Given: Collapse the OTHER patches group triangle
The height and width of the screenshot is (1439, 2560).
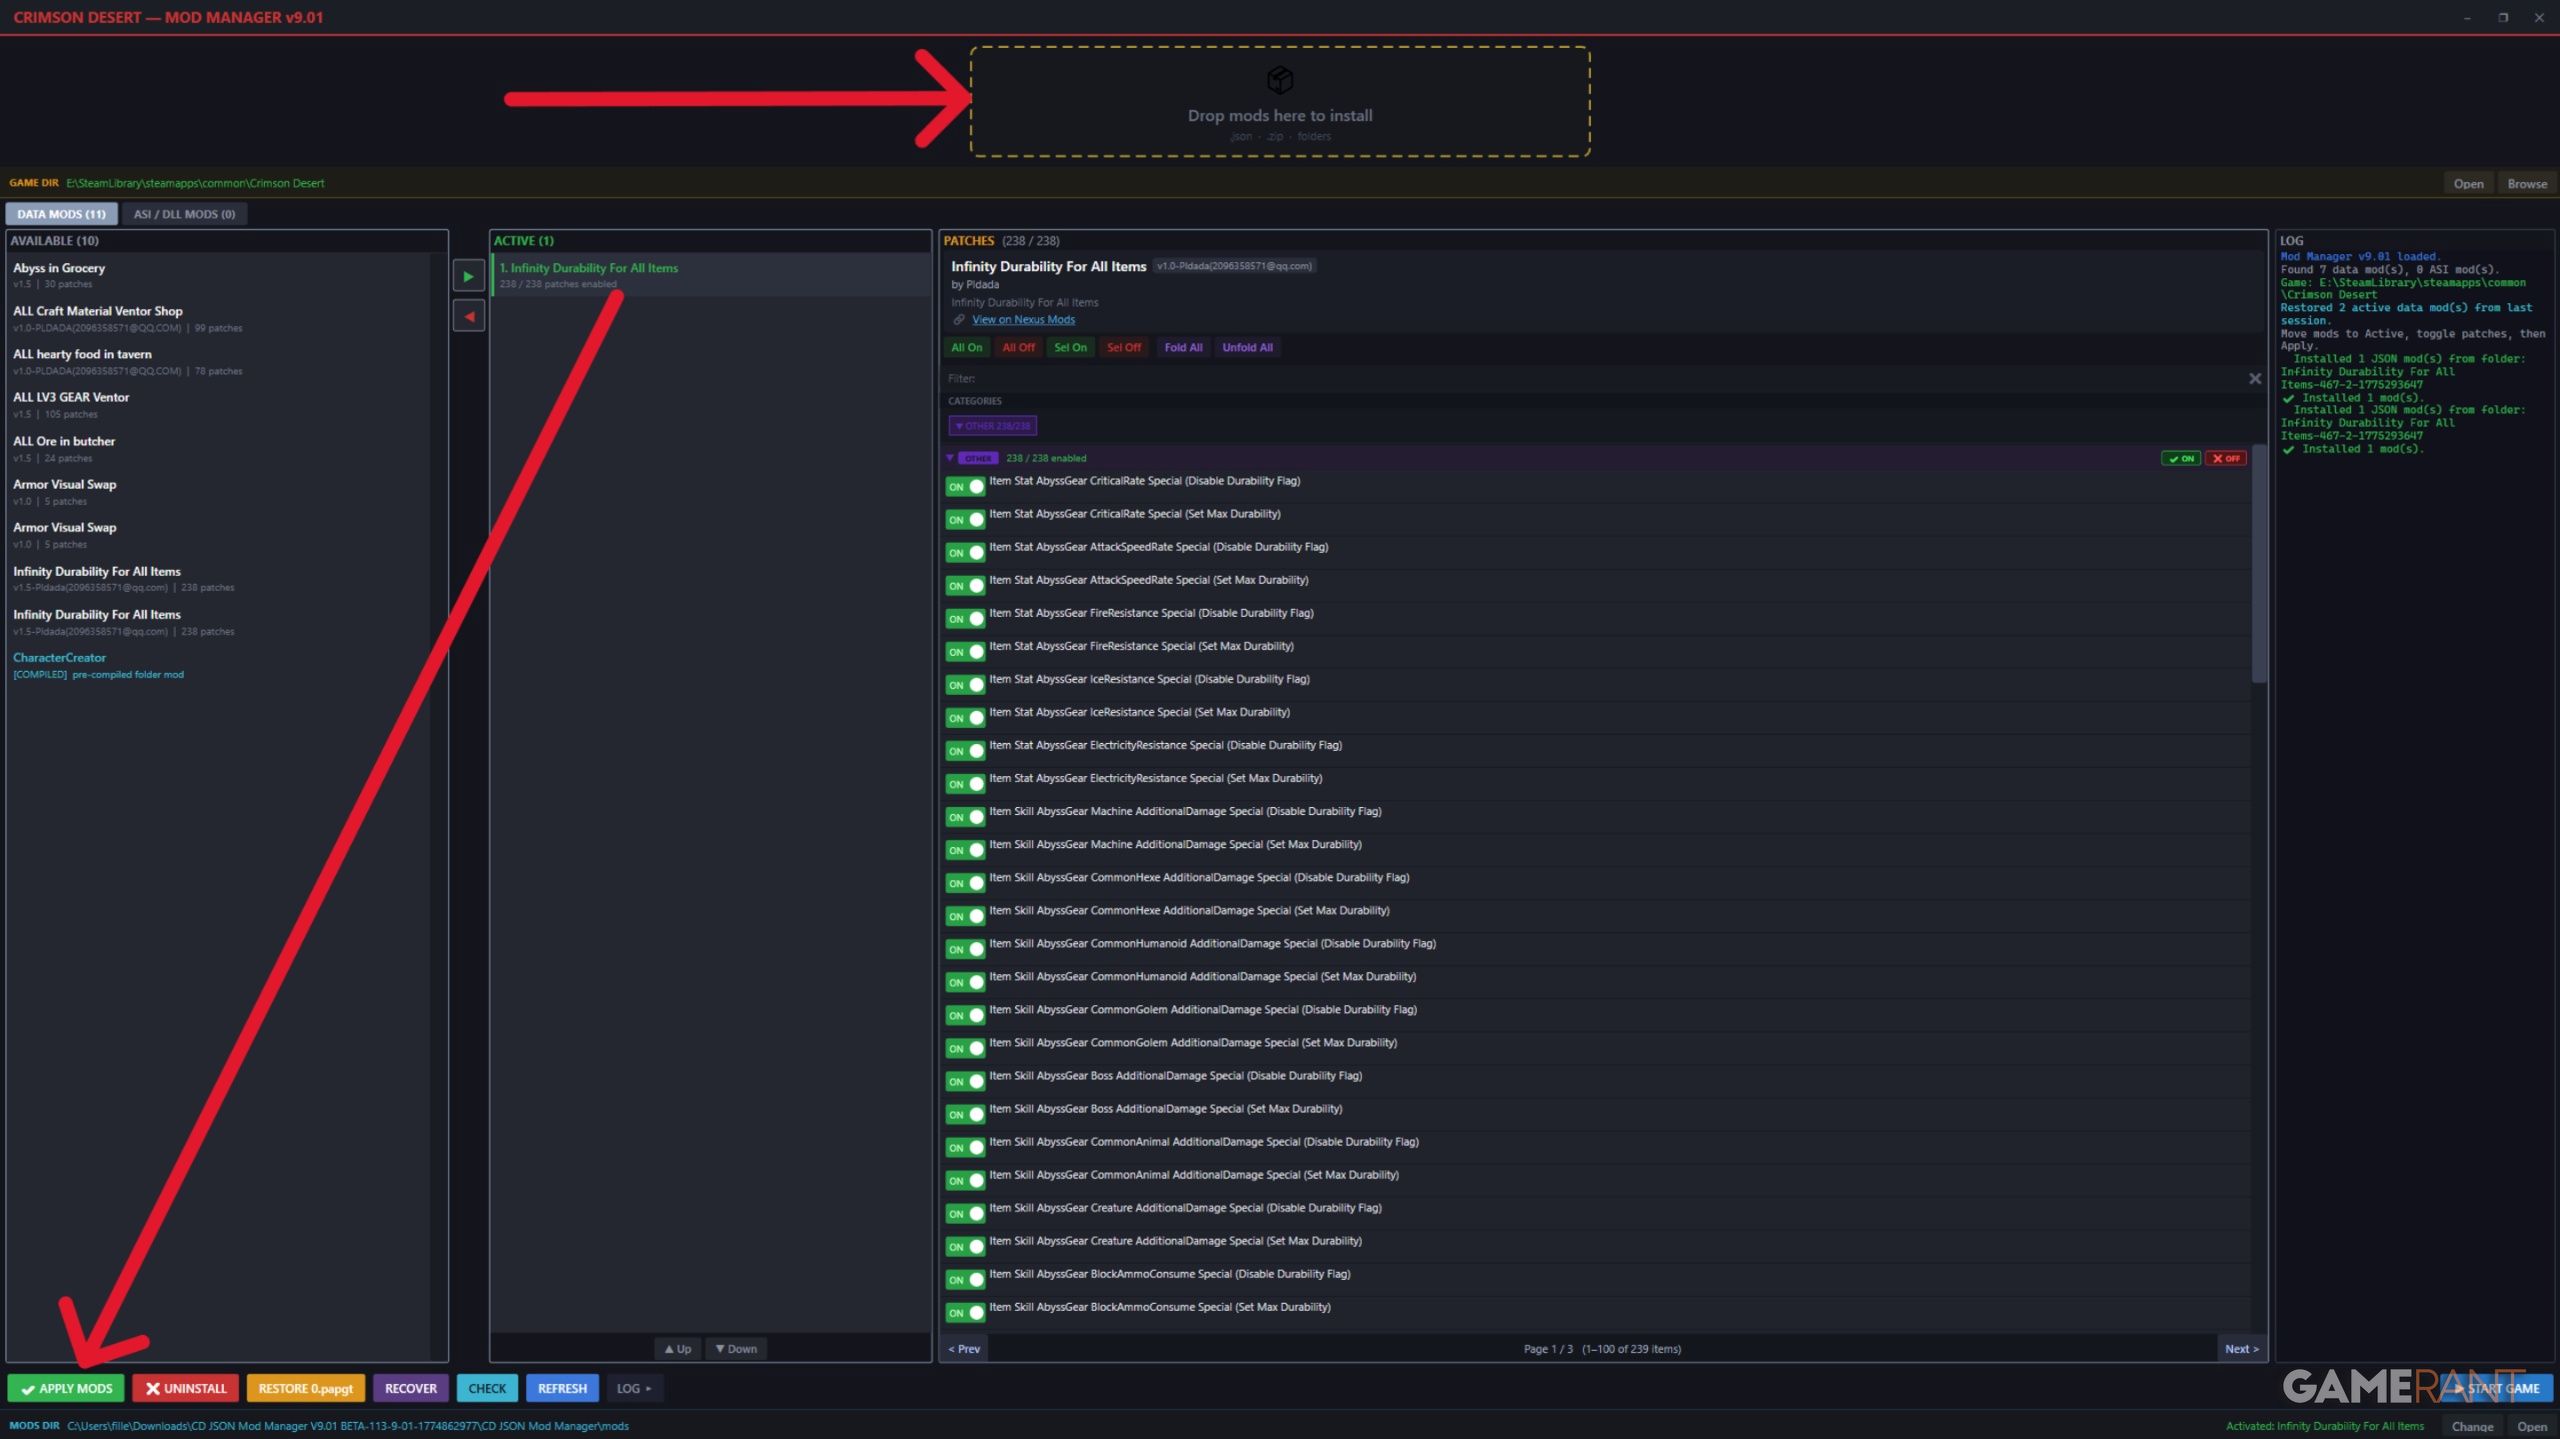Looking at the screenshot, I should pyautogui.click(x=950, y=458).
